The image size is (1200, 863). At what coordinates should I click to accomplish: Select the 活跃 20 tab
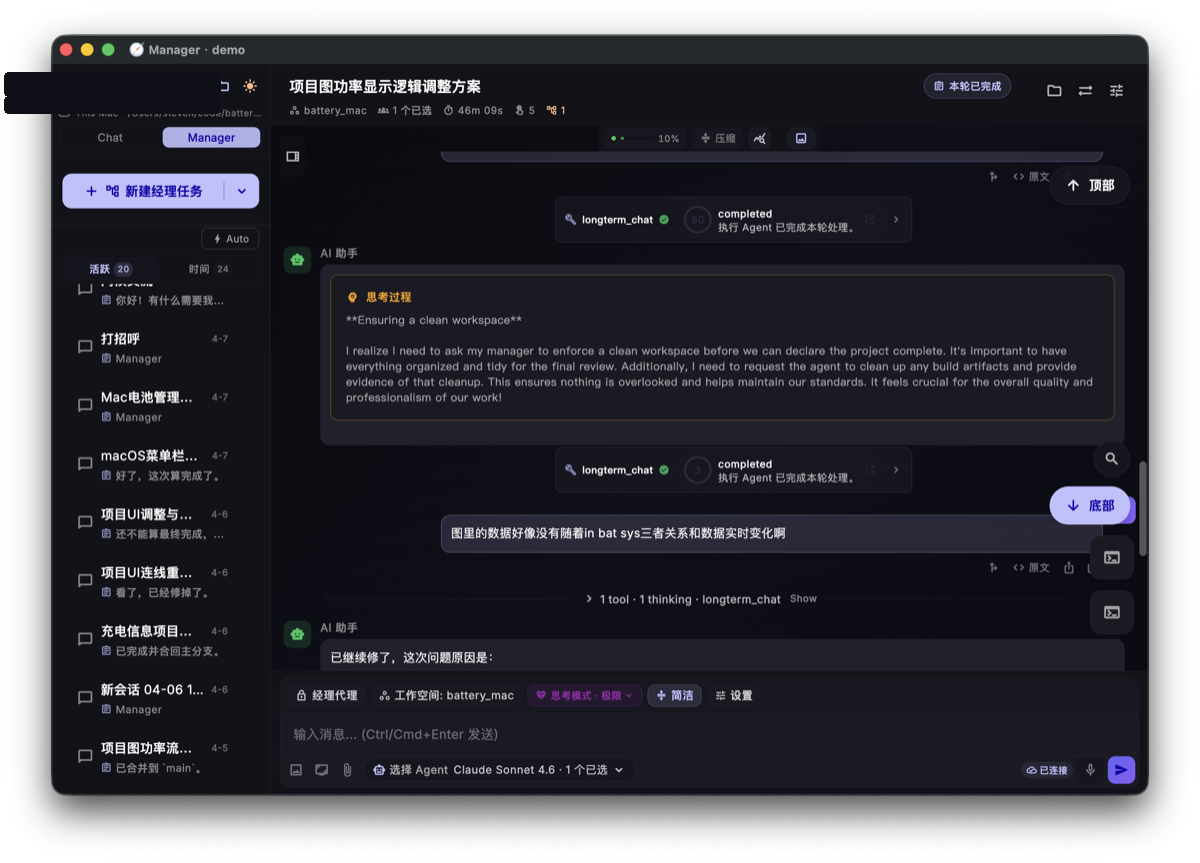(110, 269)
